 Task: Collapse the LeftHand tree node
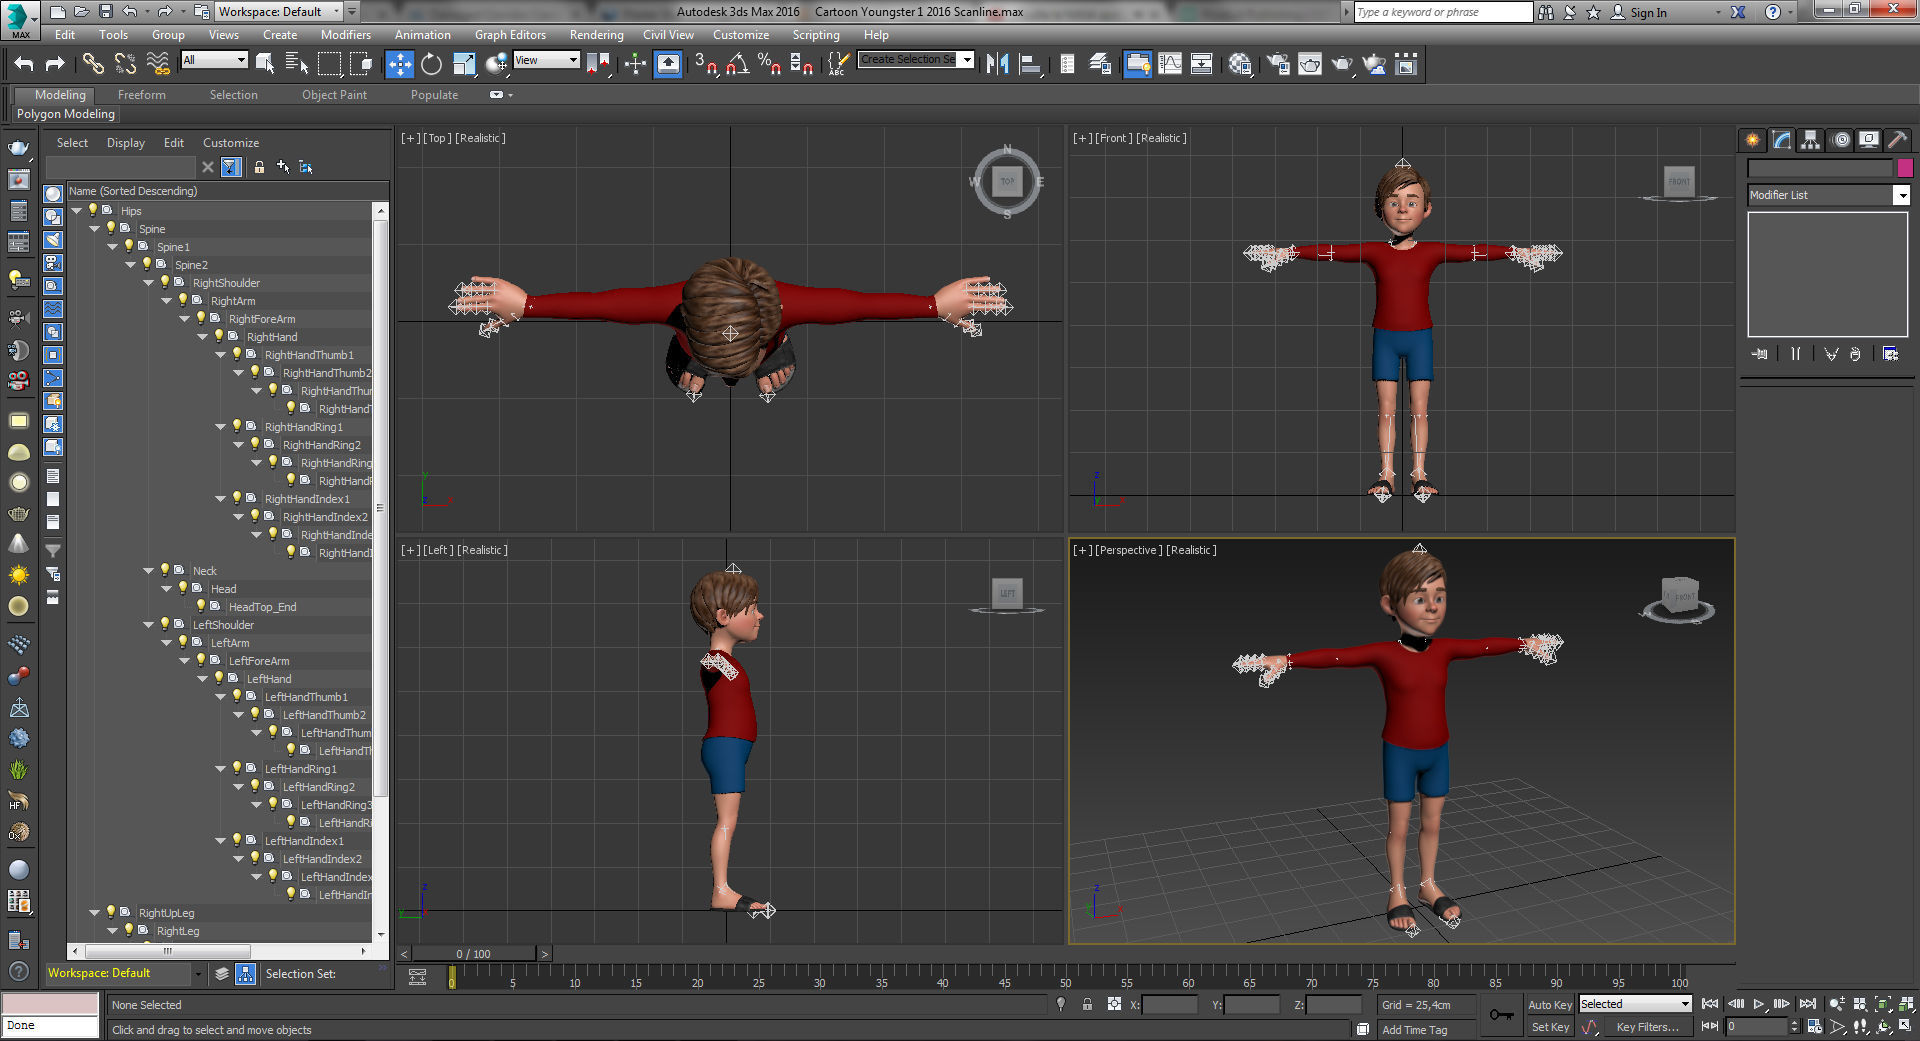coord(203,679)
